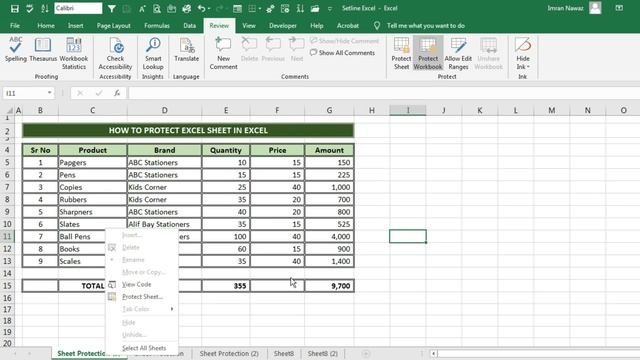
Task: Click Unshare Workbook
Action: point(489,53)
